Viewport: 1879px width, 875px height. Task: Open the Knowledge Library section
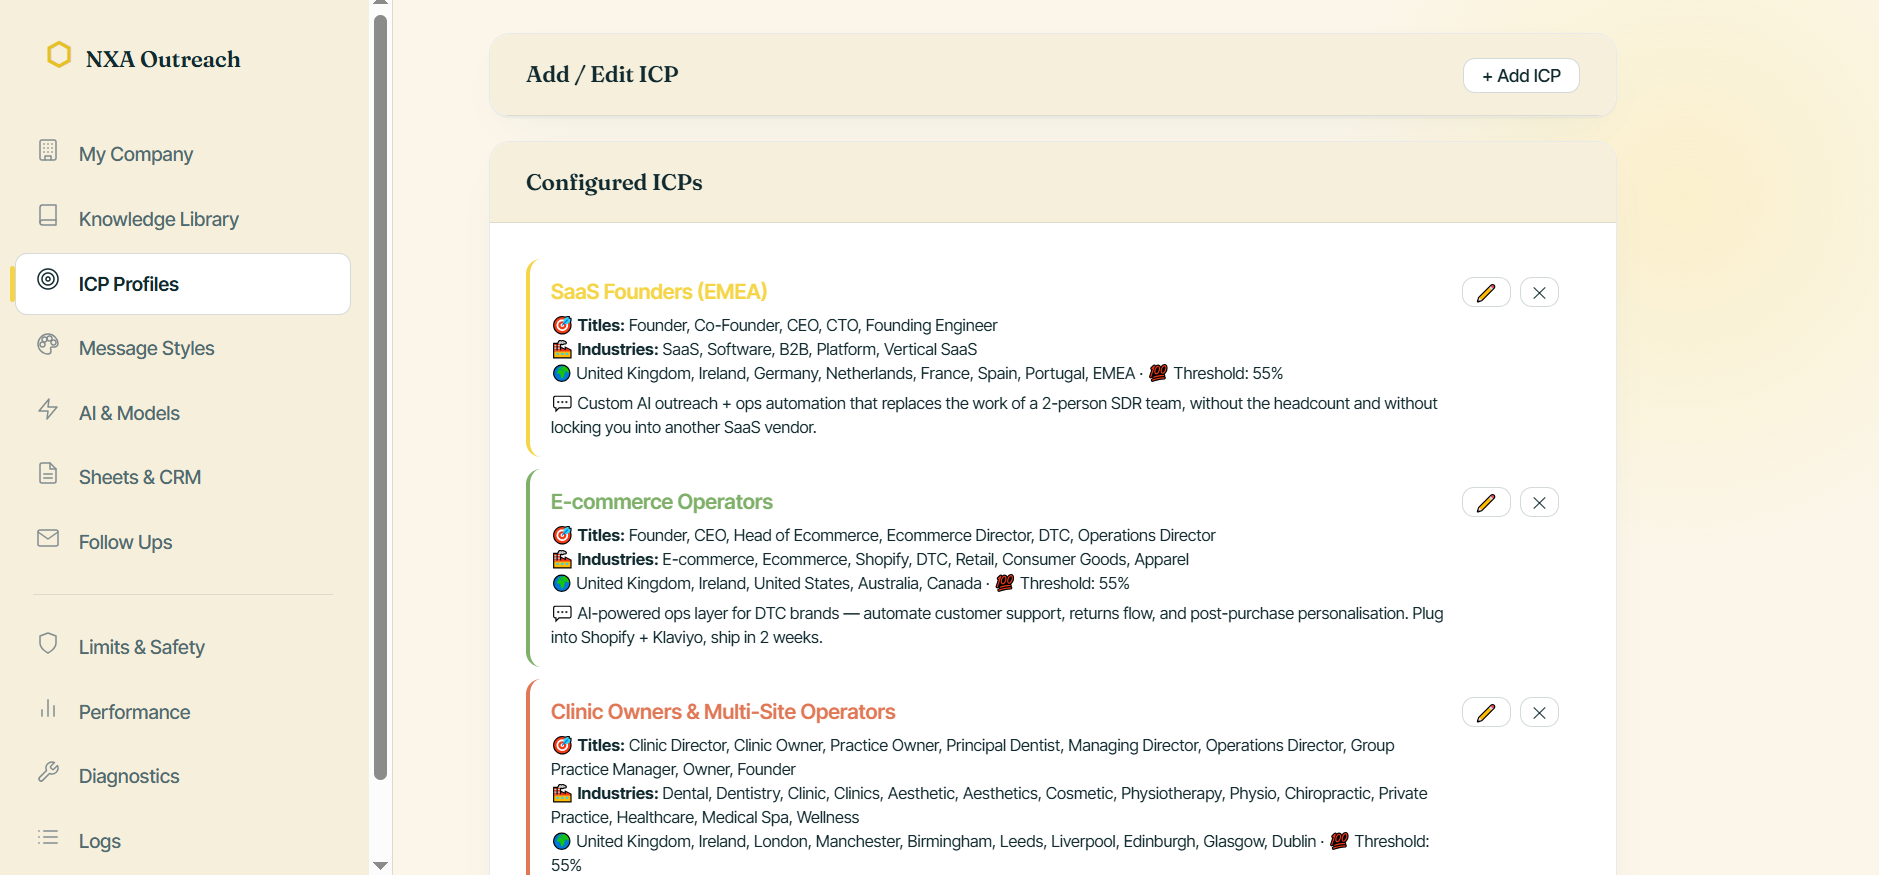click(183, 219)
